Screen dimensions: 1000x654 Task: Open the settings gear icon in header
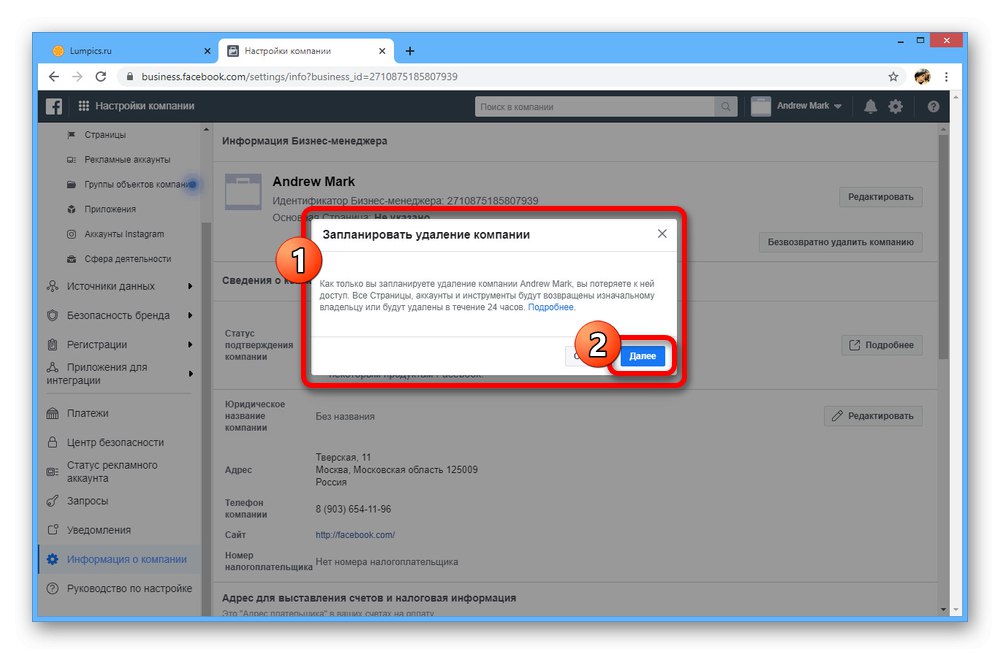[895, 107]
